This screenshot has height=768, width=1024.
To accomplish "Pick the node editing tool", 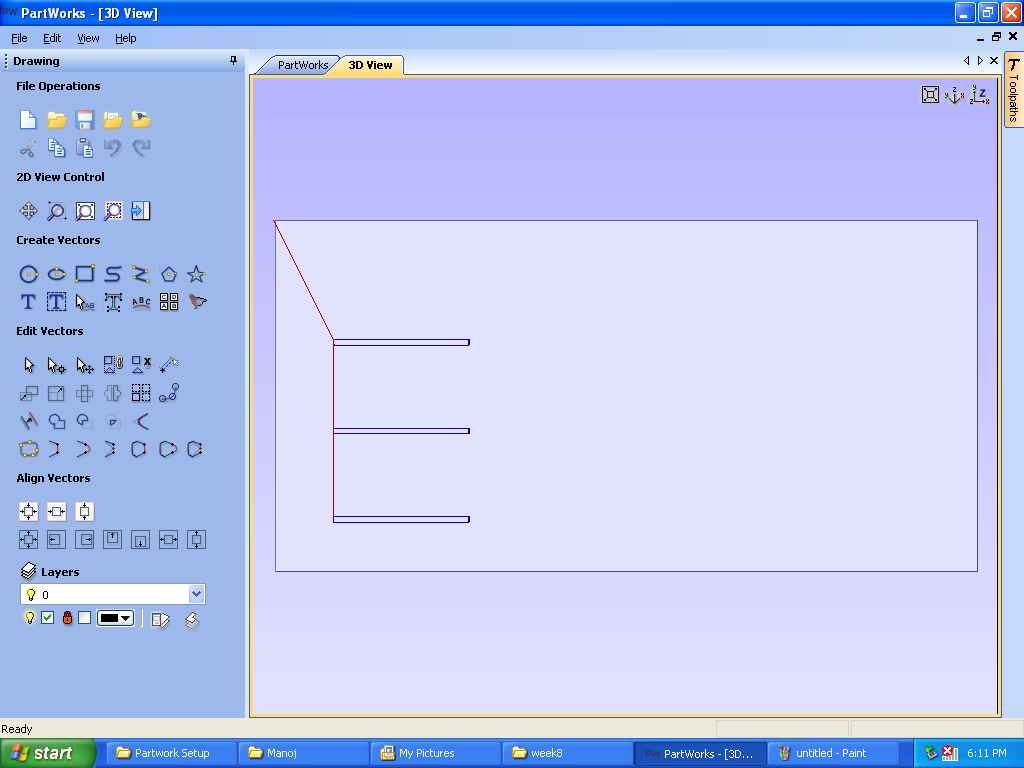I will pos(56,365).
